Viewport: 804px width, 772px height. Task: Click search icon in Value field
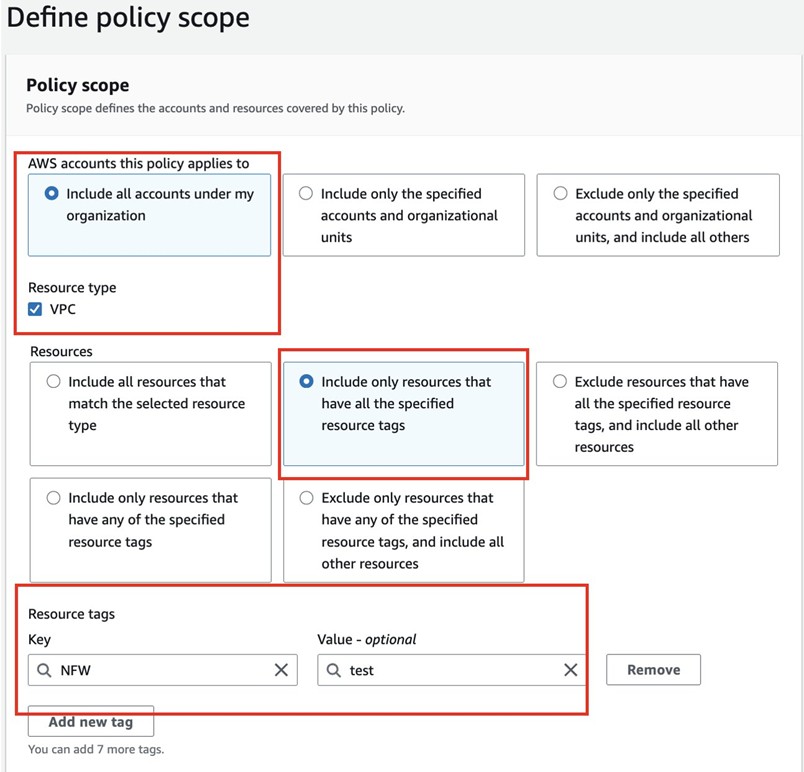(333, 670)
